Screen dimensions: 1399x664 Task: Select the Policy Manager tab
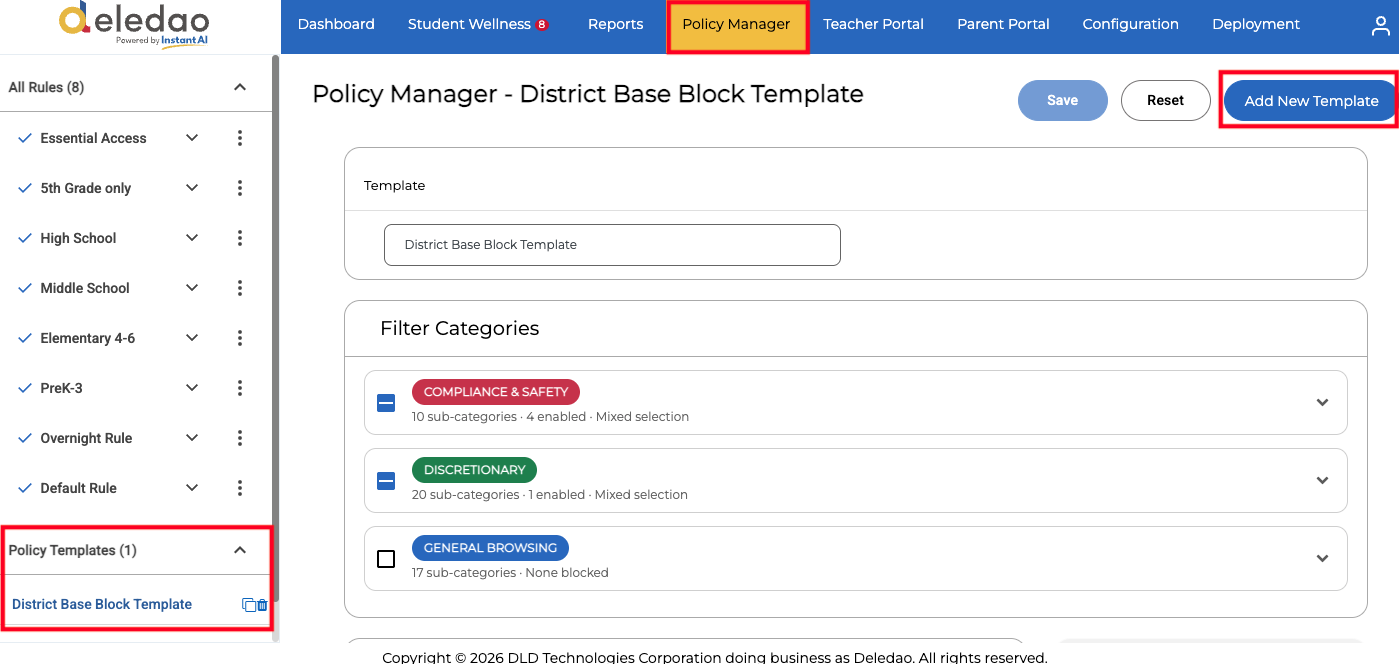pyautogui.click(x=736, y=25)
